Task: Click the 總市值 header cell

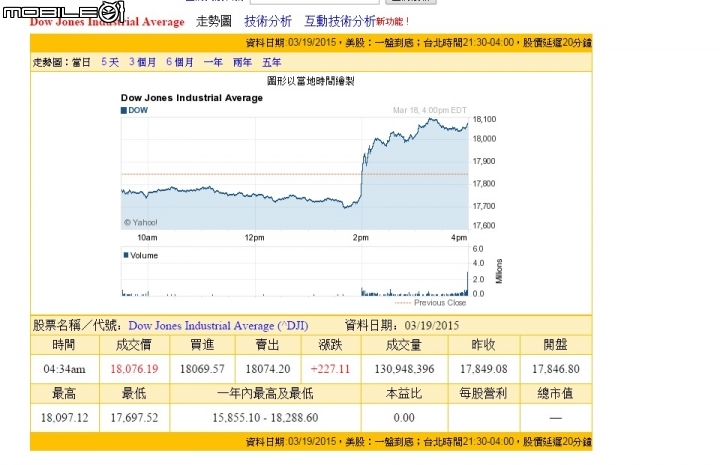Action: click(556, 393)
